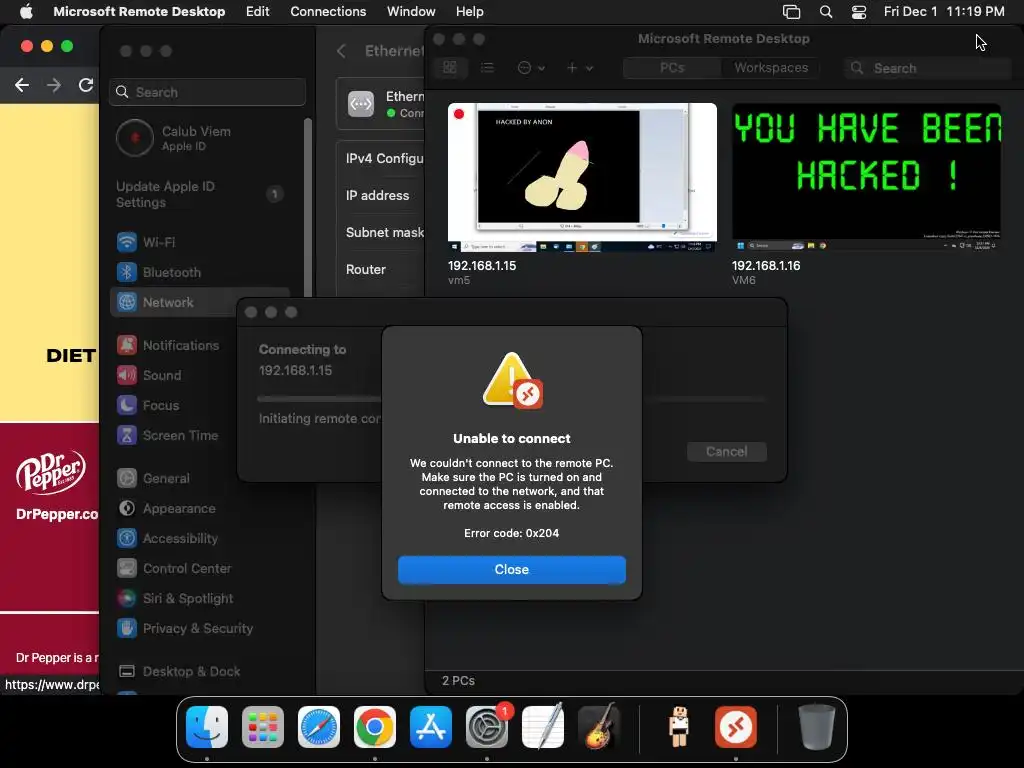Open Calub Viem Apple ID profile
This screenshot has height=768, width=1024.
(x=174, y=138)
